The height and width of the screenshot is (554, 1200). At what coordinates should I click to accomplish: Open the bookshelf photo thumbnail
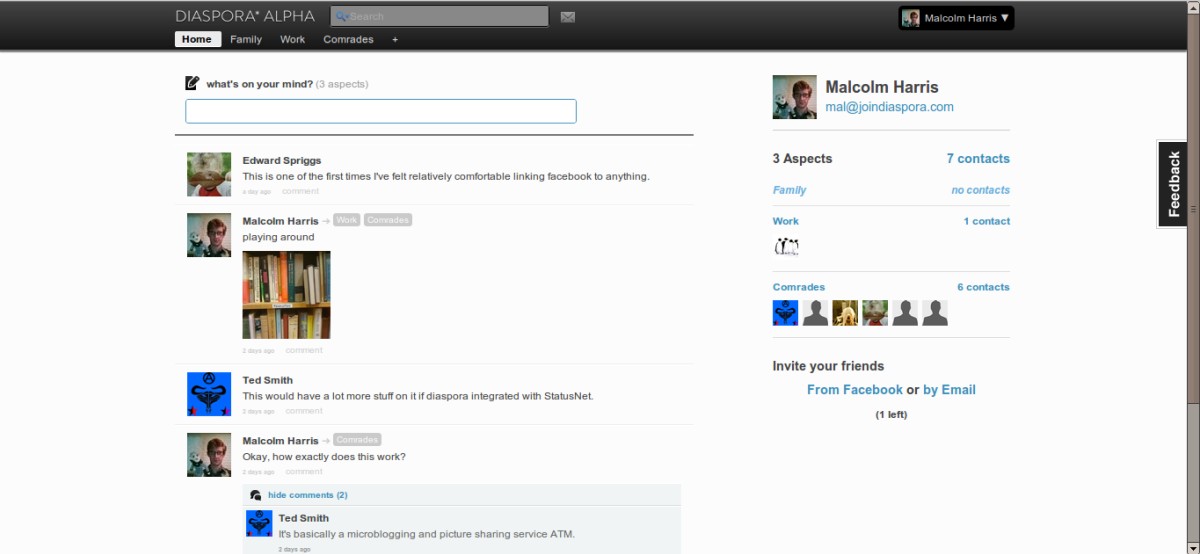pyautogui.click(x=286, y=295)
